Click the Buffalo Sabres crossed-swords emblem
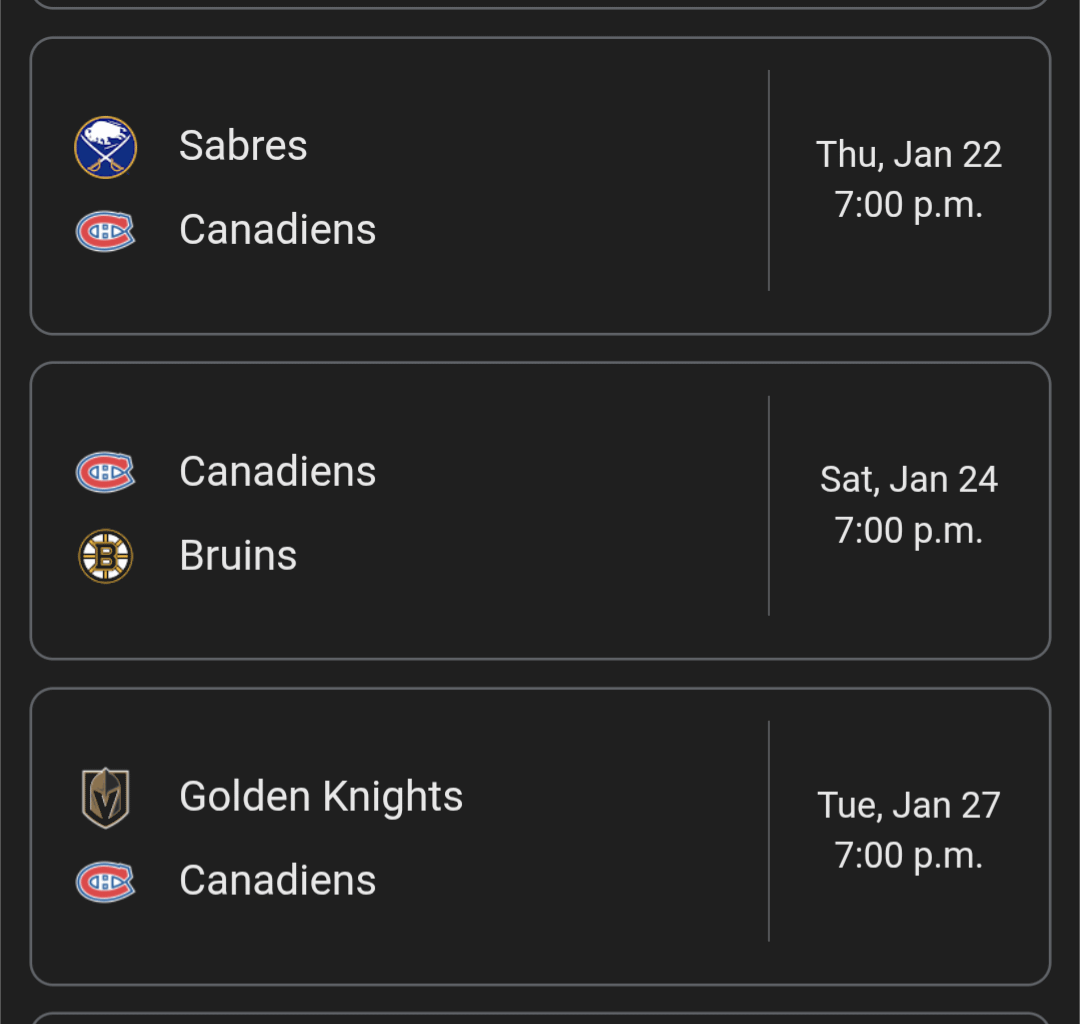This screenshot has height=1024, width=1080. tap(104, 146)
